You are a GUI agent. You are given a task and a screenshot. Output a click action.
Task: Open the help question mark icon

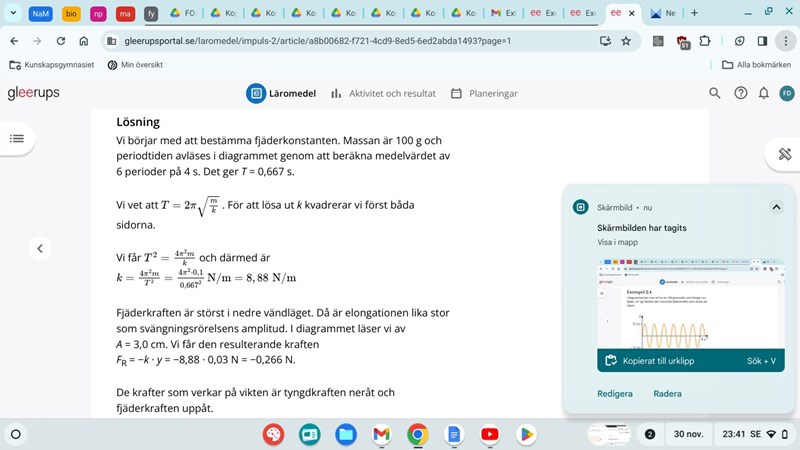741,93
